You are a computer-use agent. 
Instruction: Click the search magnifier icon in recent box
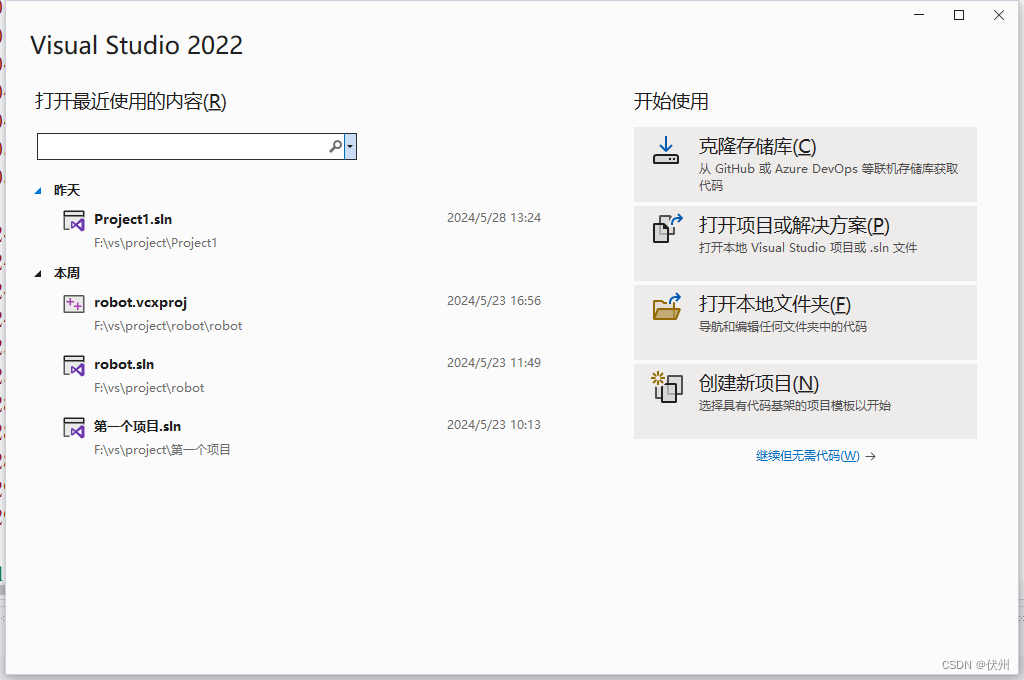pos(335,146)
